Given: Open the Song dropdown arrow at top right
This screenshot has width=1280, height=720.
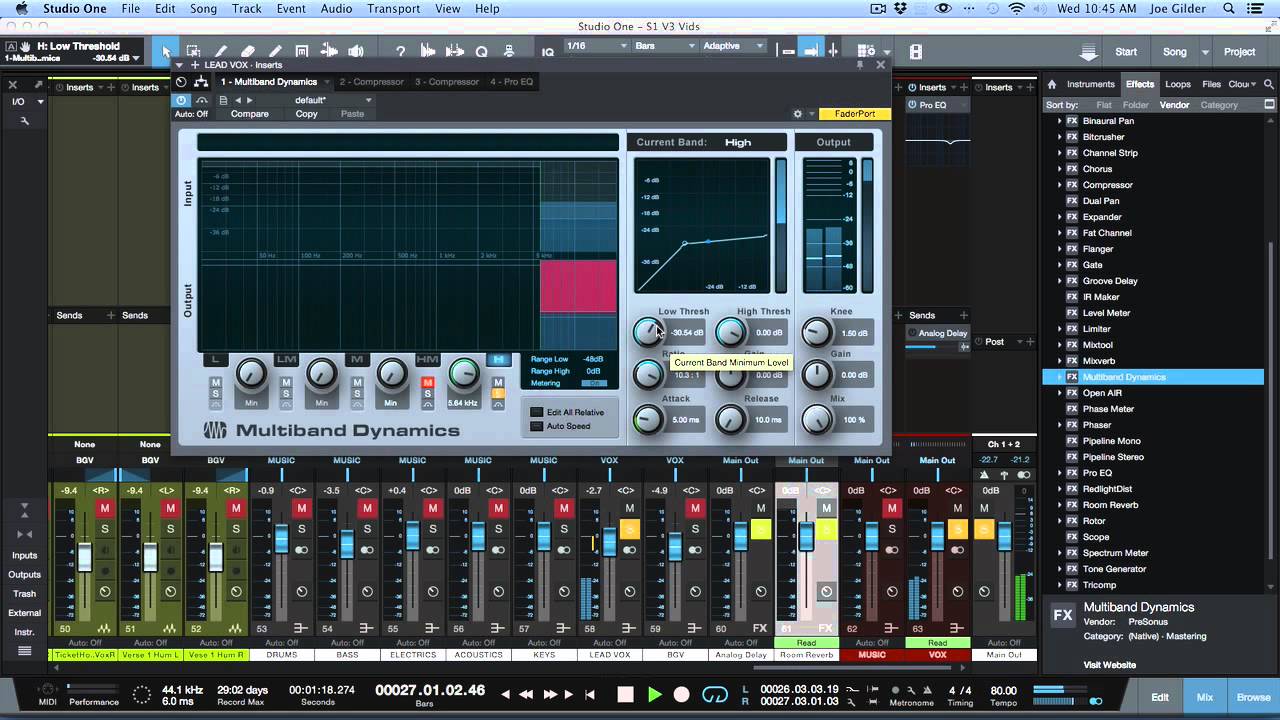Looking at the screenshot, I should 1205,52.
